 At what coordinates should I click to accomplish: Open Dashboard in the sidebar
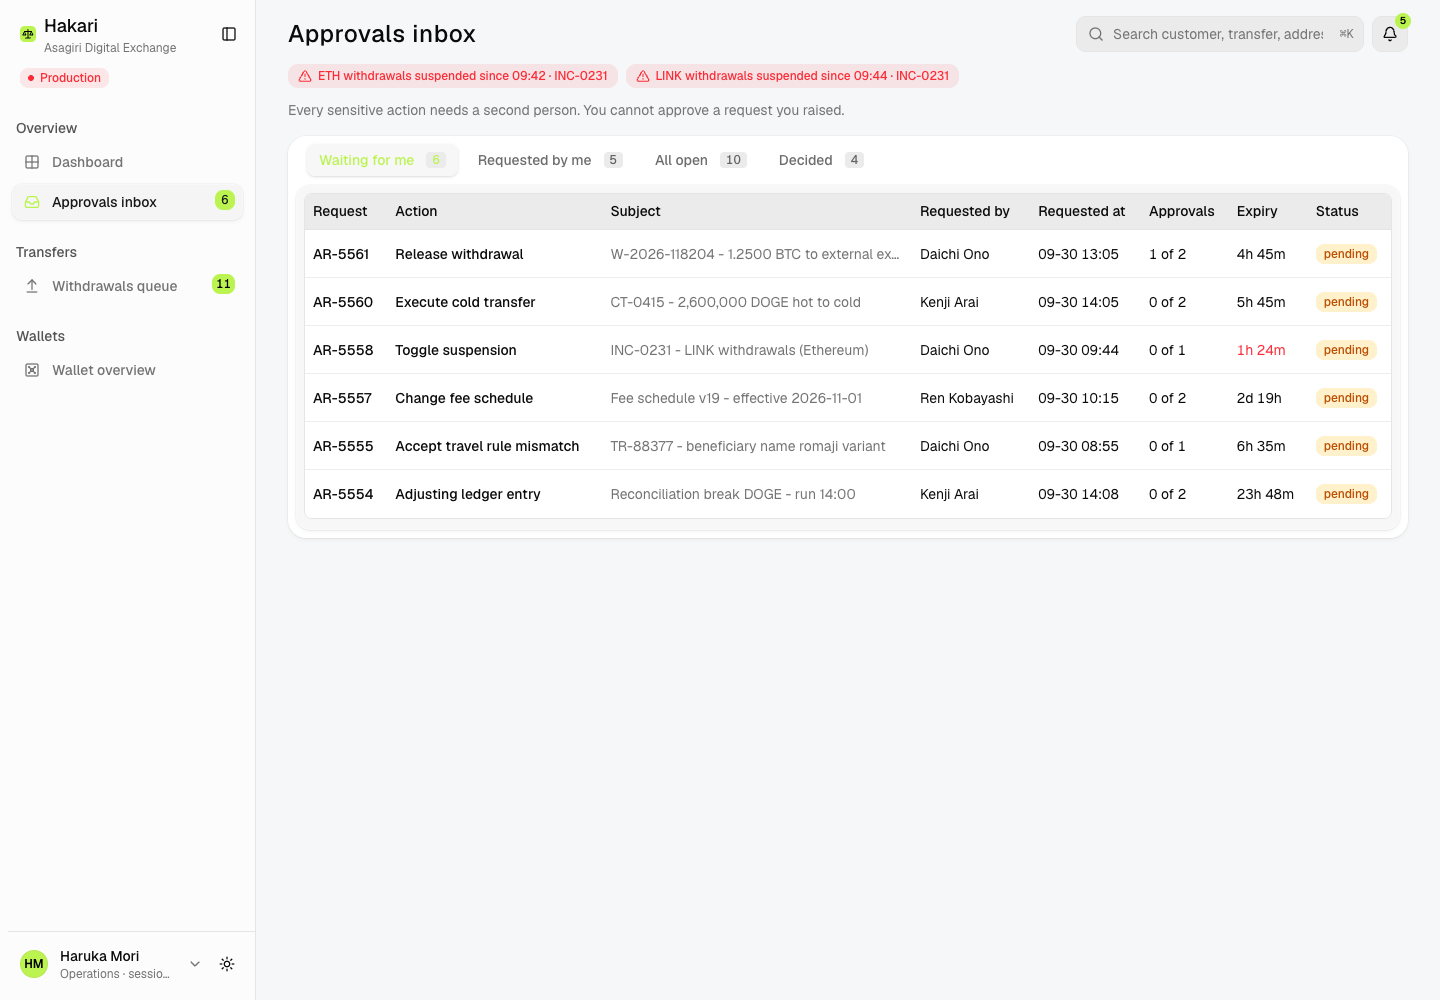coord(127,162)
